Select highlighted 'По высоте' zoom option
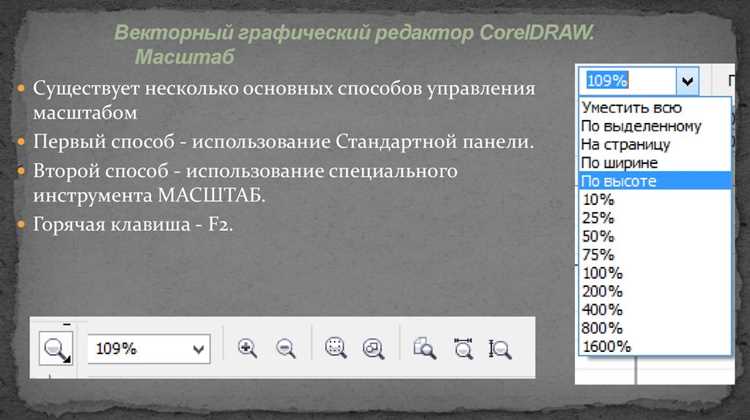Screen dimensions: 750x420 655,181
